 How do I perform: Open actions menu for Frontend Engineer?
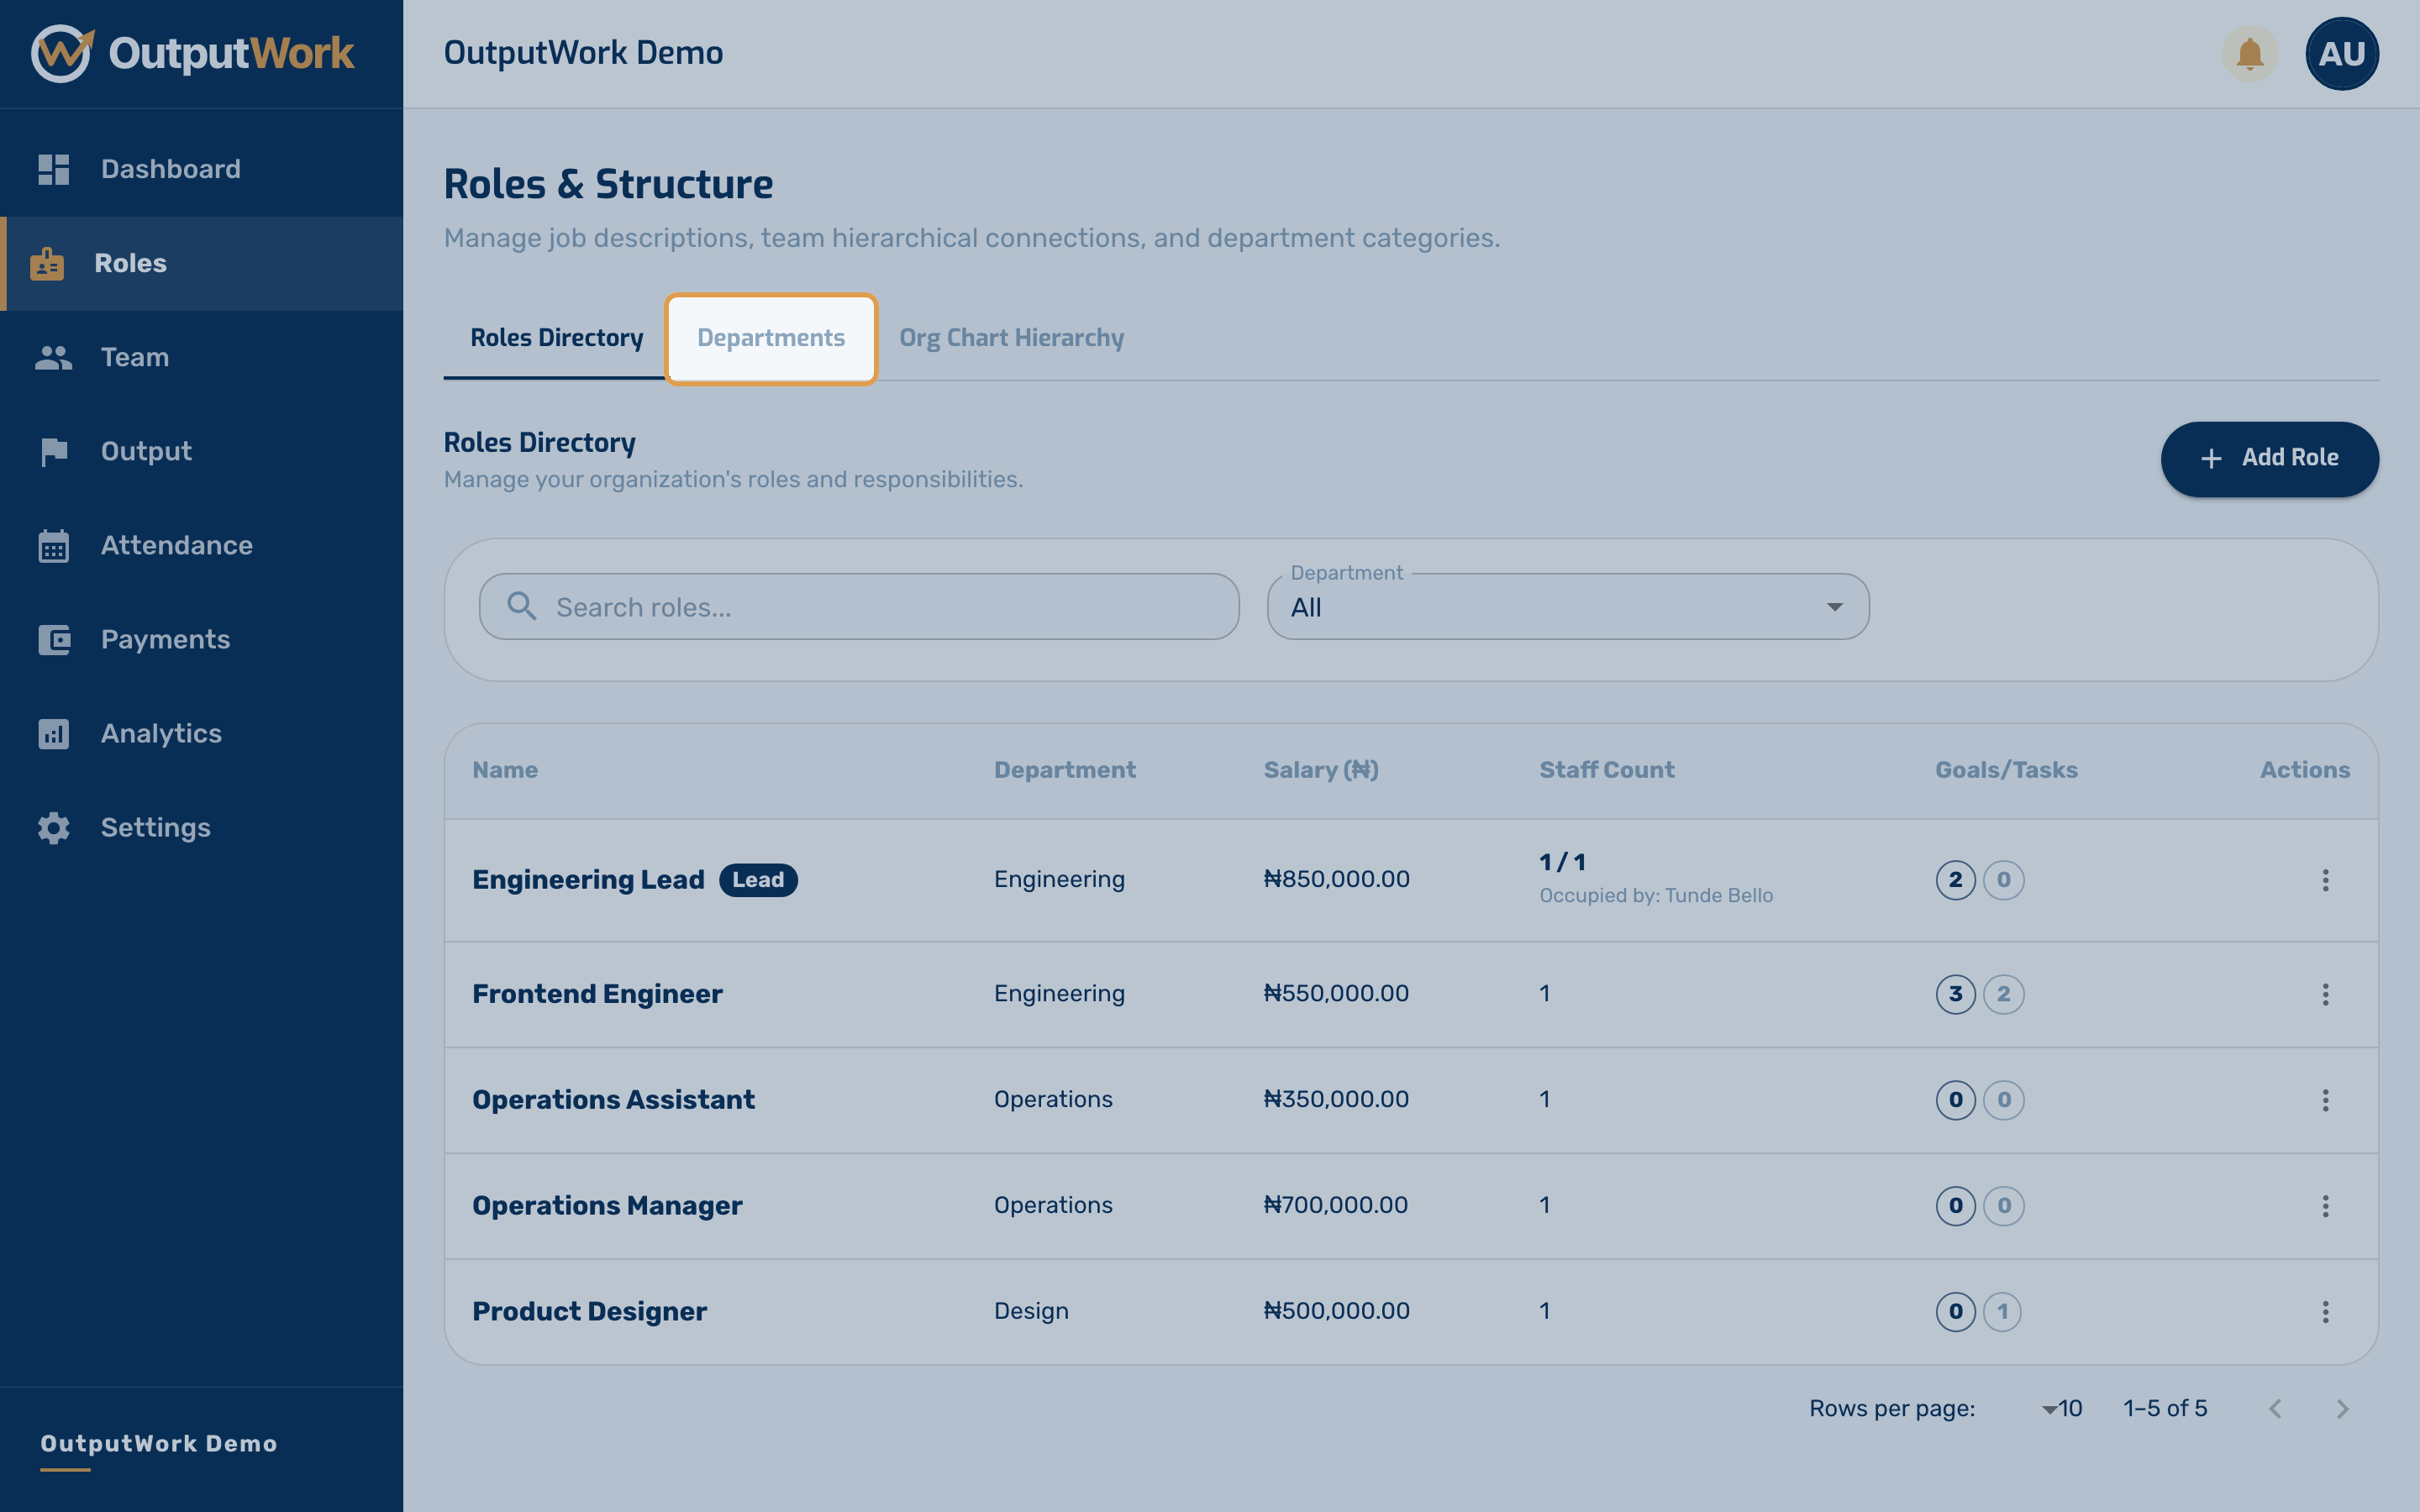(2325, 994)
